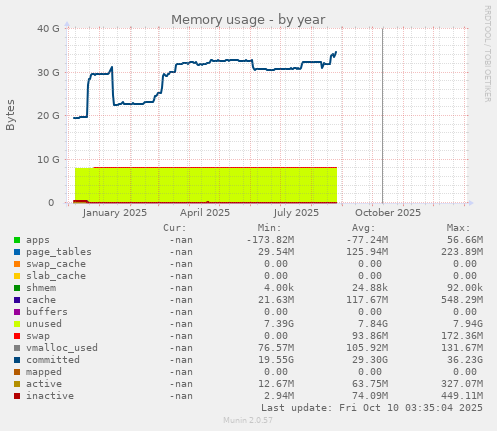Click the page_tables average value 125.94M
Viewport: 497px width, 431px height.
(367, 252)
